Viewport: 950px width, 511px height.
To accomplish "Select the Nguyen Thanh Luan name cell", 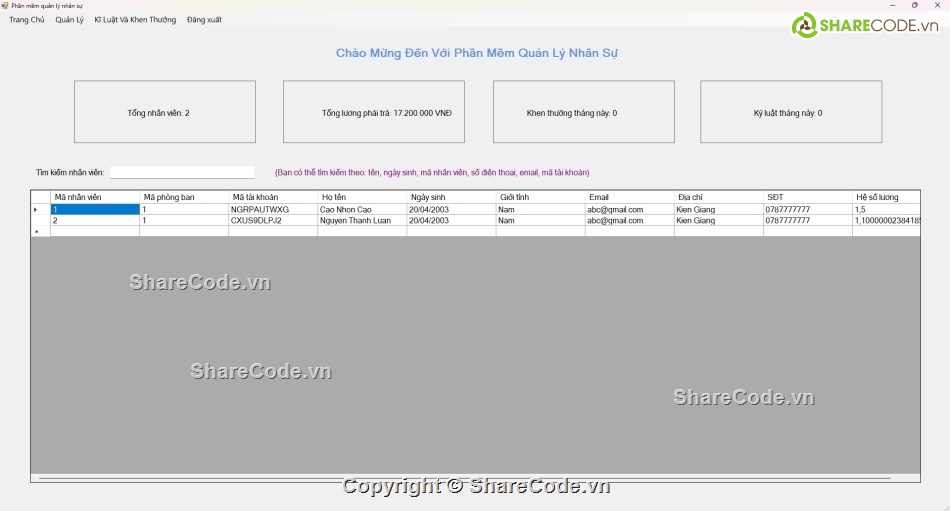I will click(x=362, y=221).
